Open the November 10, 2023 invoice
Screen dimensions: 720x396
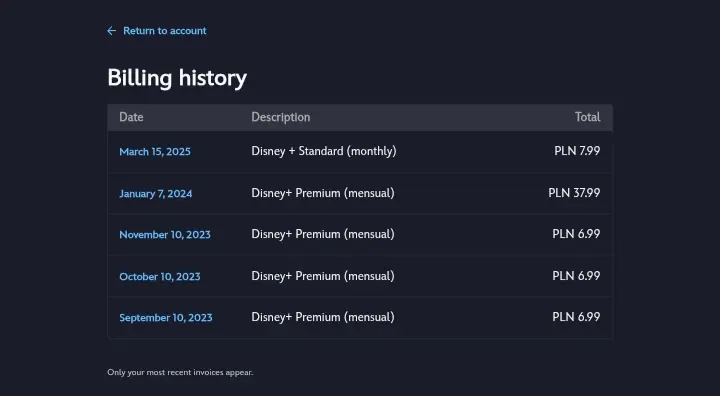point(165,235)
